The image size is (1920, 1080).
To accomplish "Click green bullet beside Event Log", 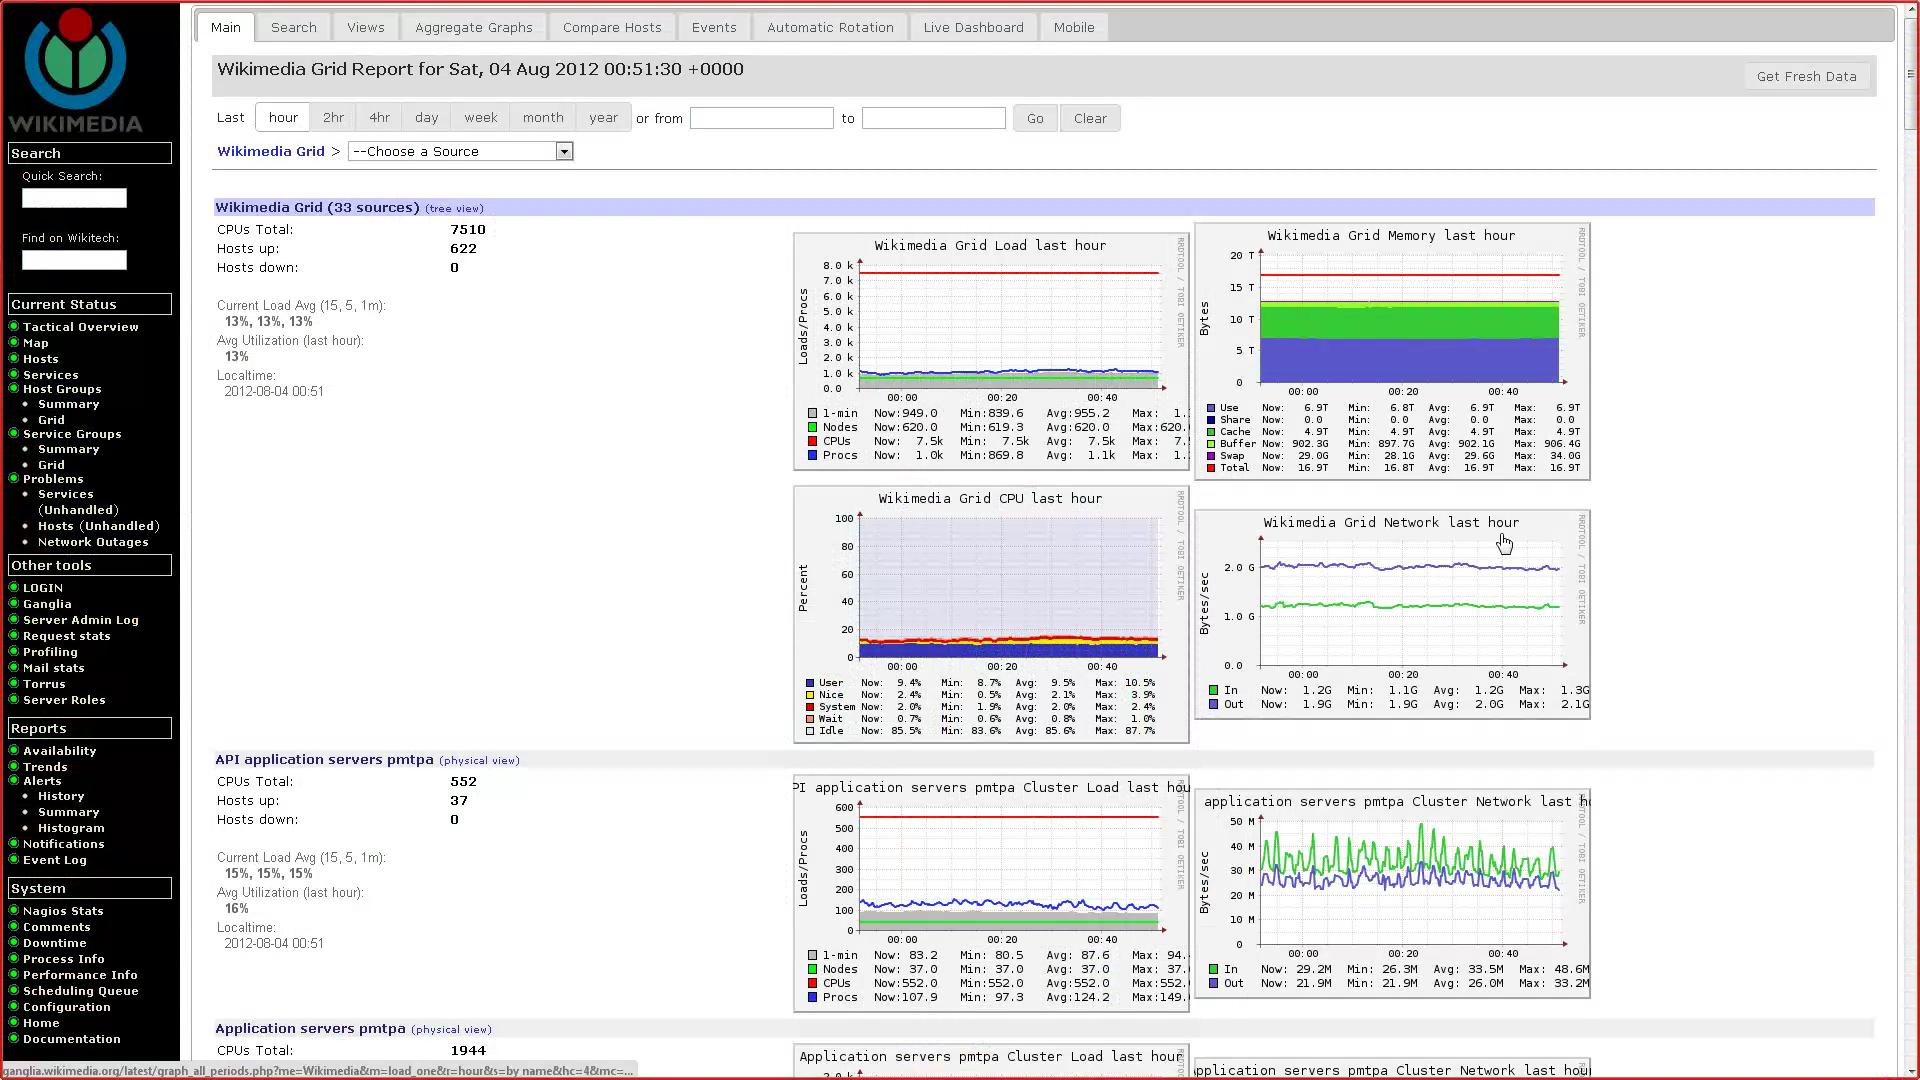I will (x=14, y=859).
